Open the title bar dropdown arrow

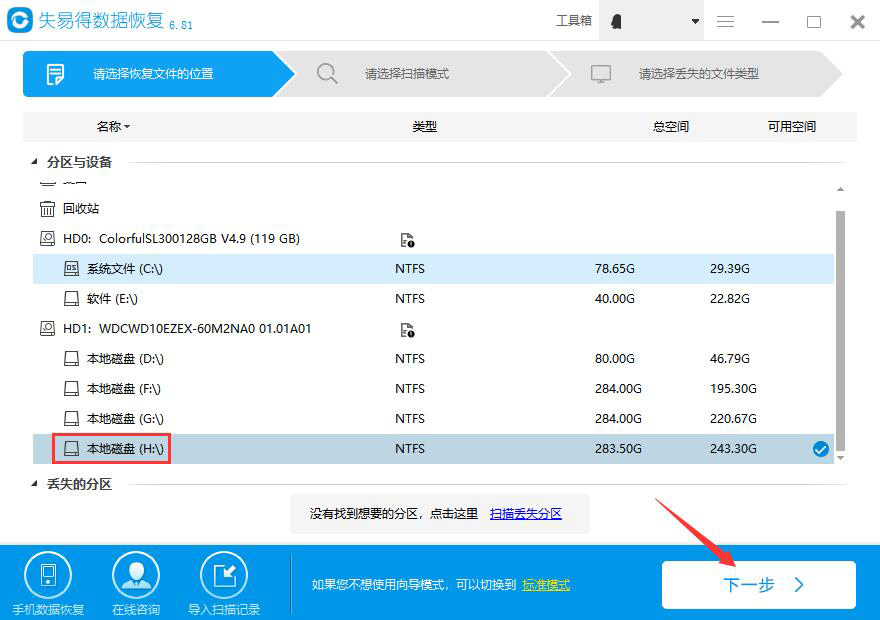point(695,22)
